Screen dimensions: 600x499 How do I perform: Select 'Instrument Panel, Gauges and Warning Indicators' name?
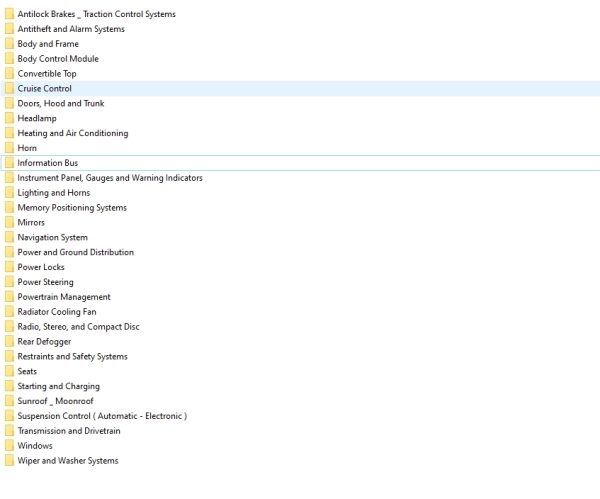point(110,178)
